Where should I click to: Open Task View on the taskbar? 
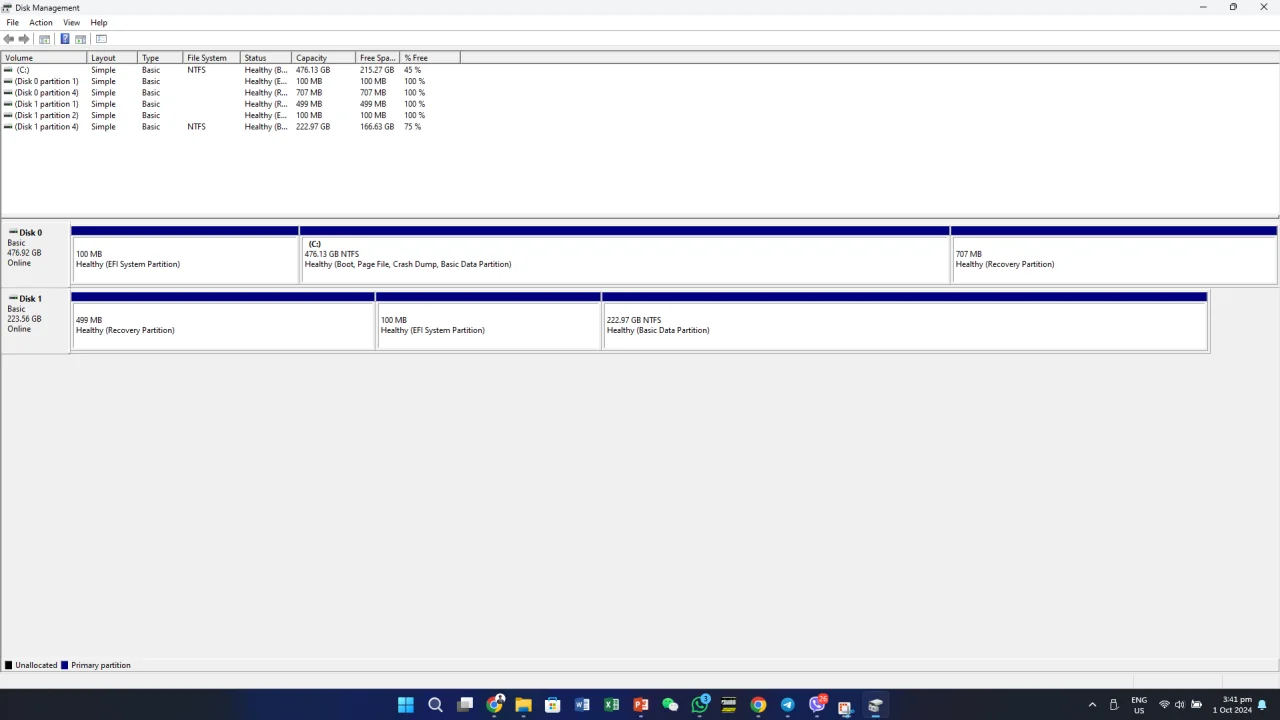pos(465,705)
